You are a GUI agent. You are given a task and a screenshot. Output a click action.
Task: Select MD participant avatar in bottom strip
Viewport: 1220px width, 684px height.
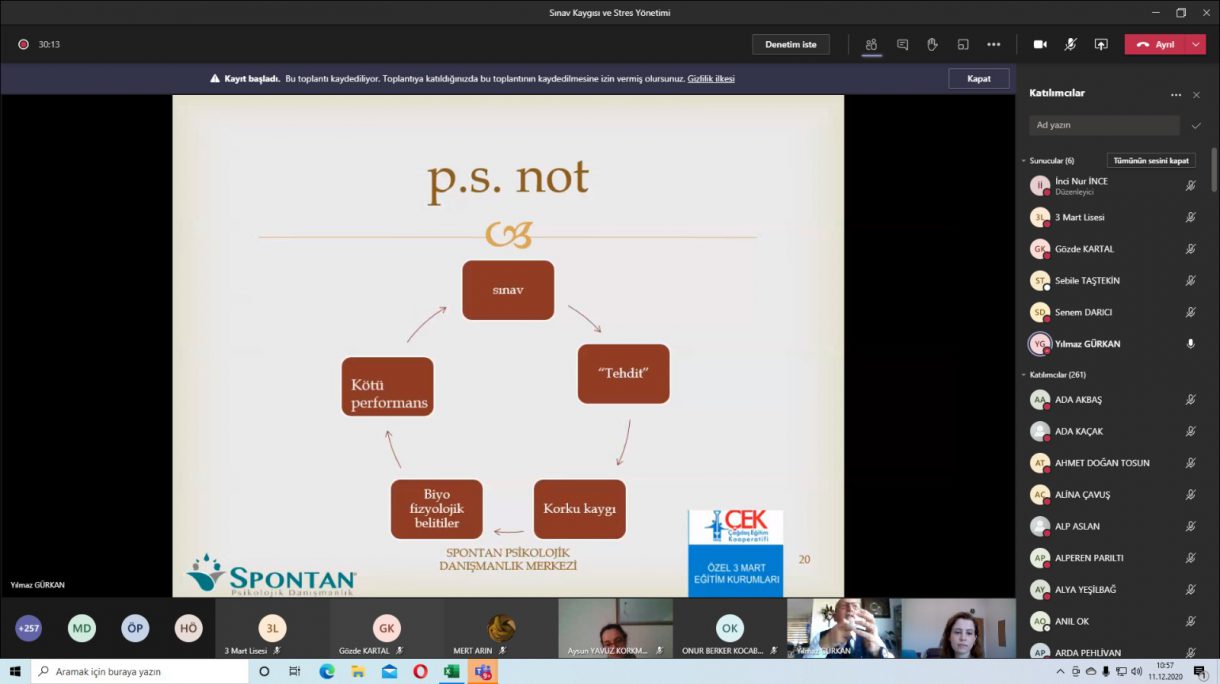pyautogui.click(x=82, y=628)
